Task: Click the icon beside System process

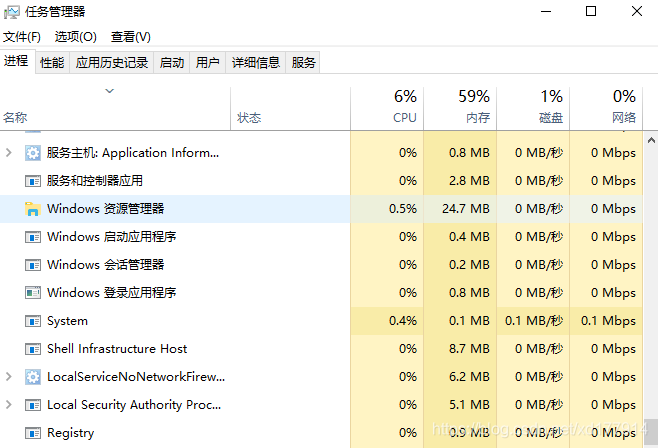Action: point(33,321)
